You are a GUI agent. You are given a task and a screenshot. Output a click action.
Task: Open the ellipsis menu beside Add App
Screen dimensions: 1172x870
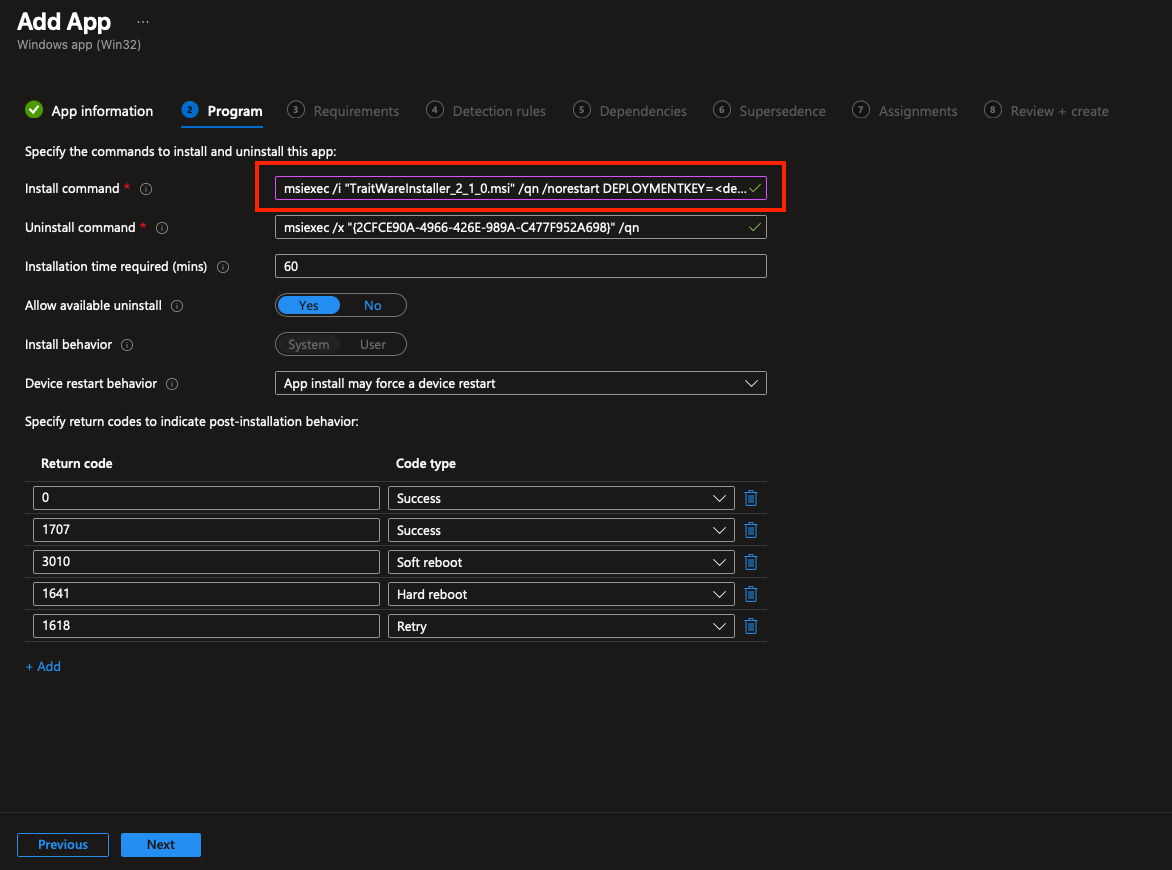tap(143, 22)
